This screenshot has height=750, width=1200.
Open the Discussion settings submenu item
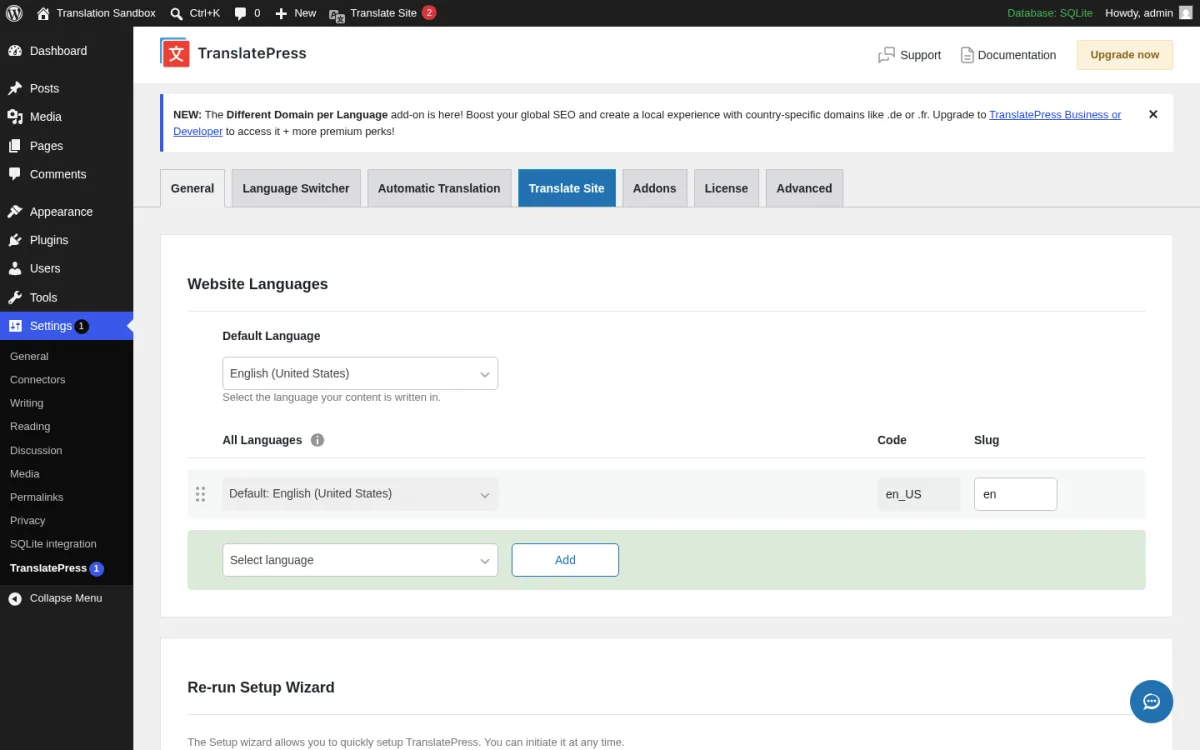[36, 450]
